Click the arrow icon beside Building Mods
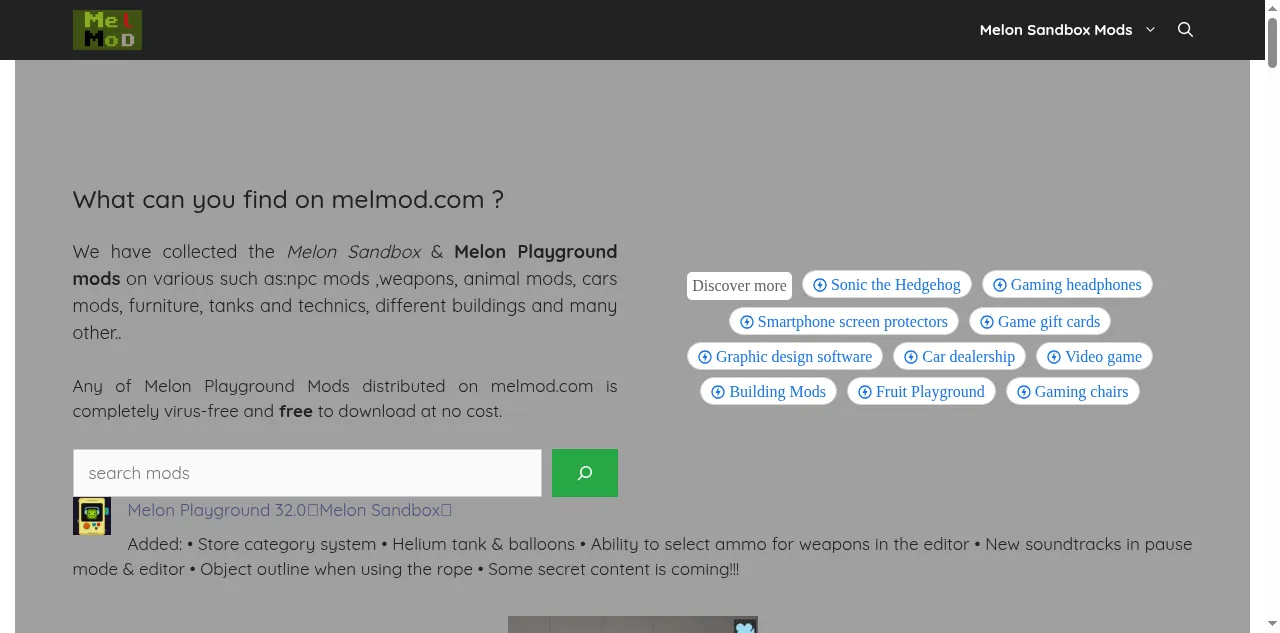 pos(718,392)
